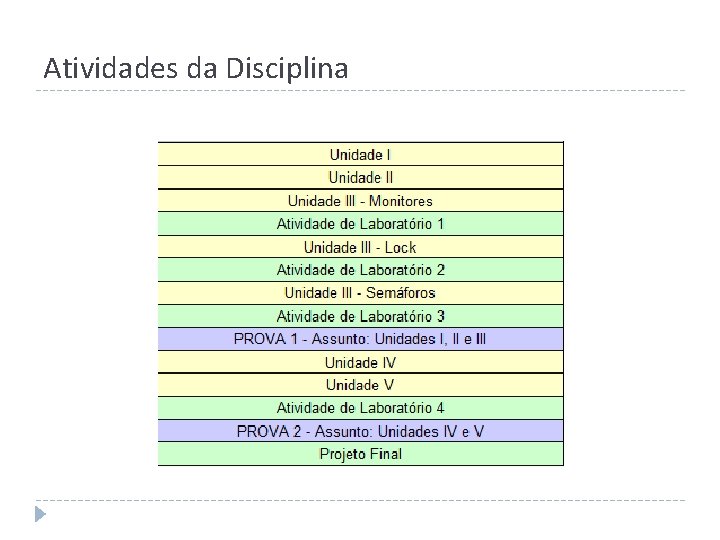Select the Unidade II row

tap(360, 177)
